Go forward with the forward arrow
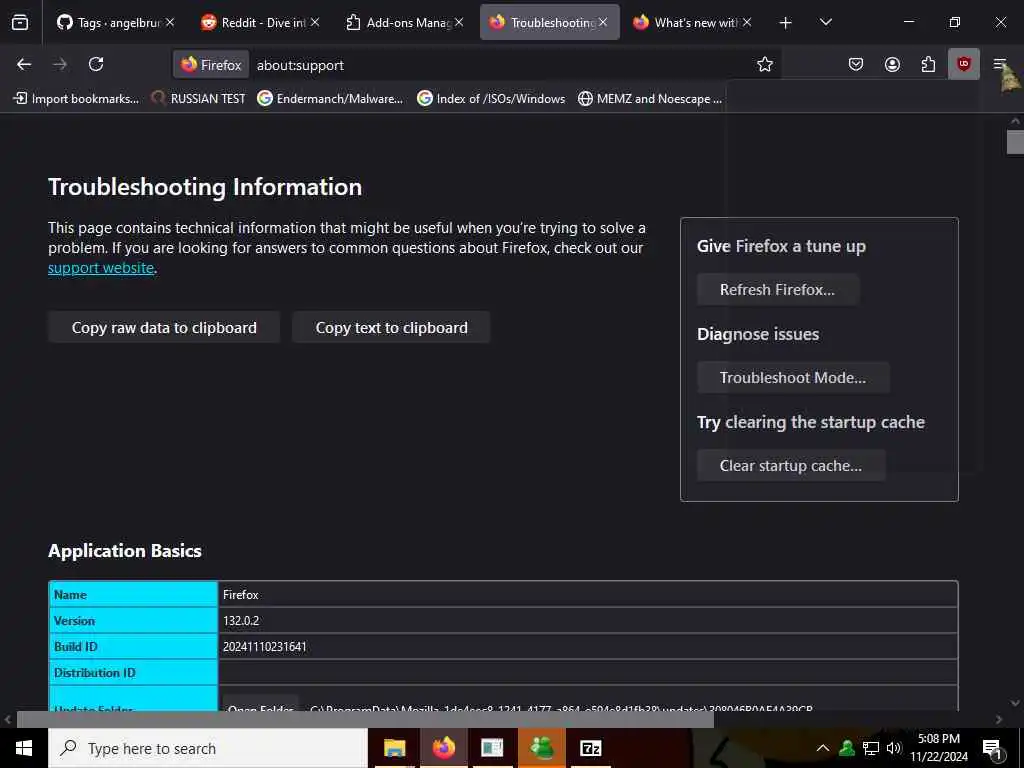The height and width of the screenshot is (768, 1024). pos(60,64)
